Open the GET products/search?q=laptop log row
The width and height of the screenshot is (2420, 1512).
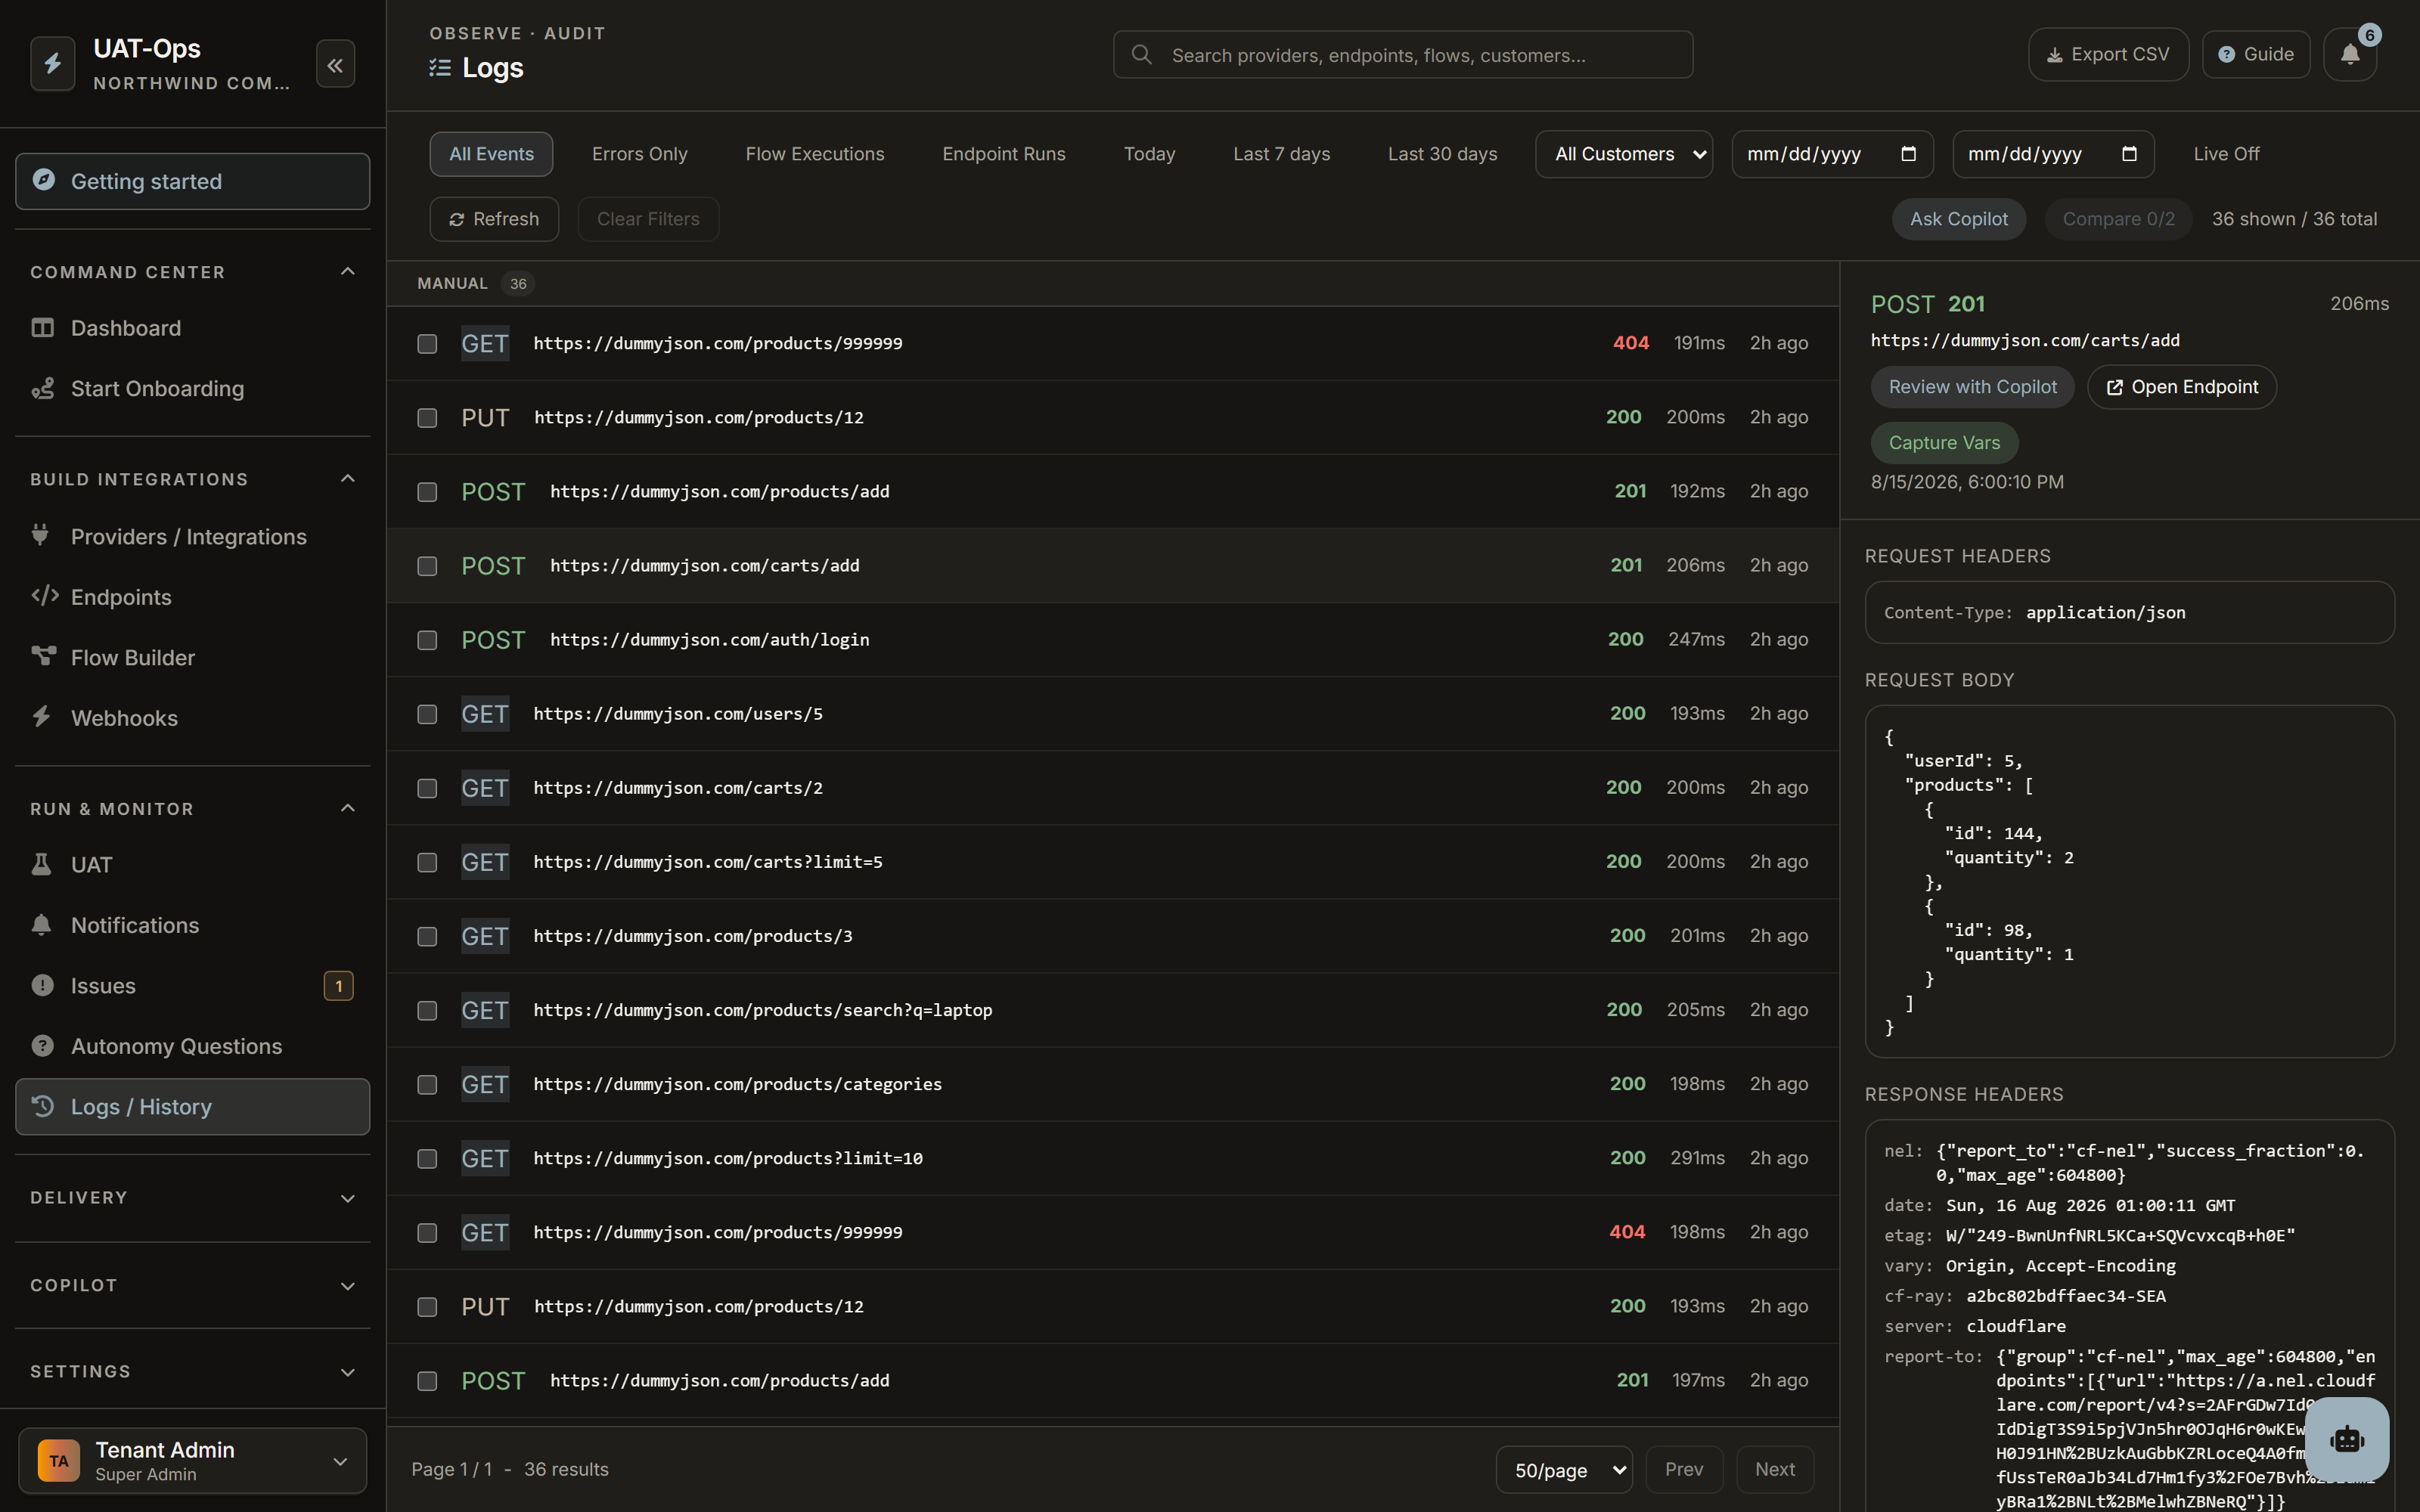(x=1112, y=1010)
